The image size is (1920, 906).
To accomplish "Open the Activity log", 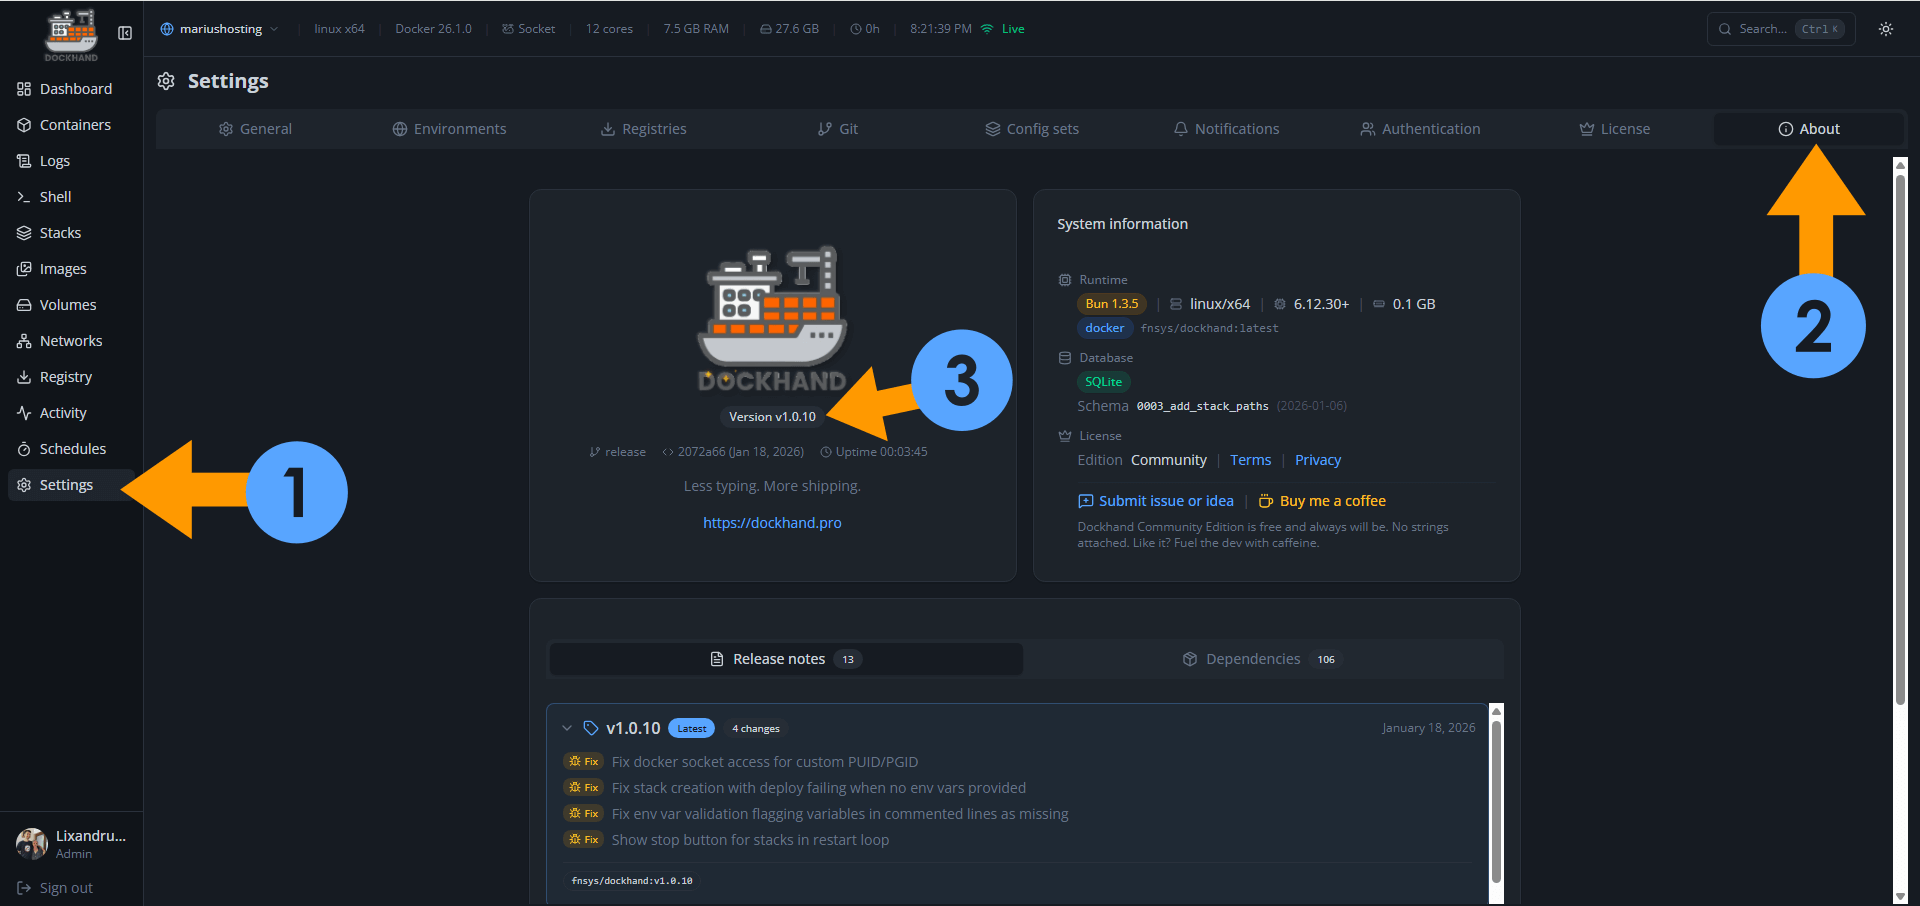I will coord(62,412).
